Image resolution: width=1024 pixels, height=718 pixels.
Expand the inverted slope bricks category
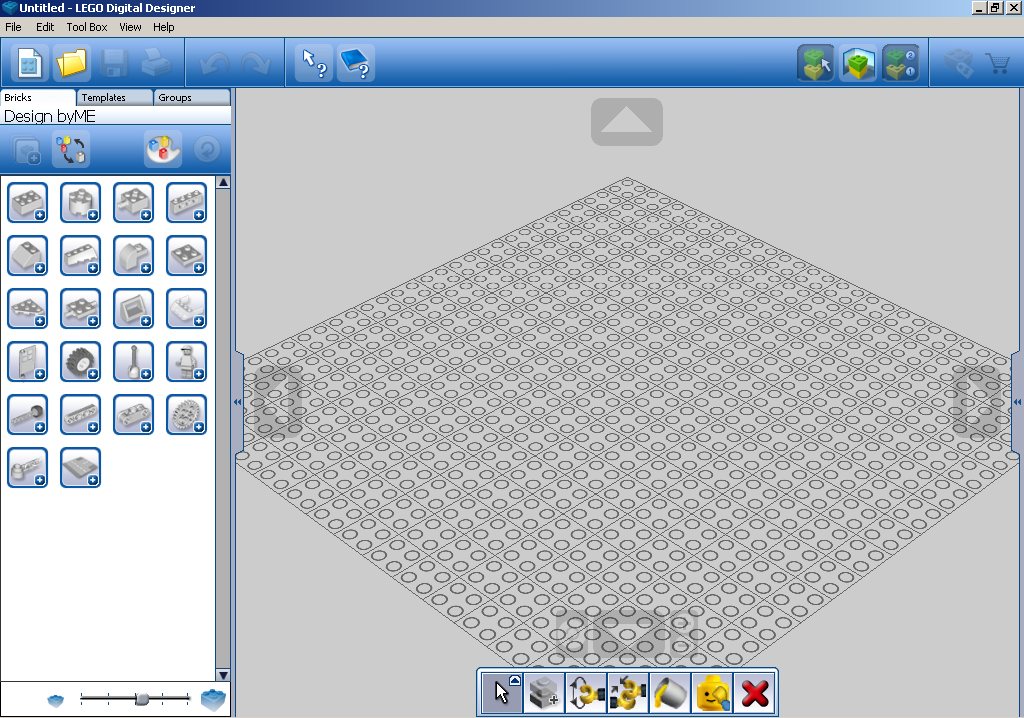[80, 255]
